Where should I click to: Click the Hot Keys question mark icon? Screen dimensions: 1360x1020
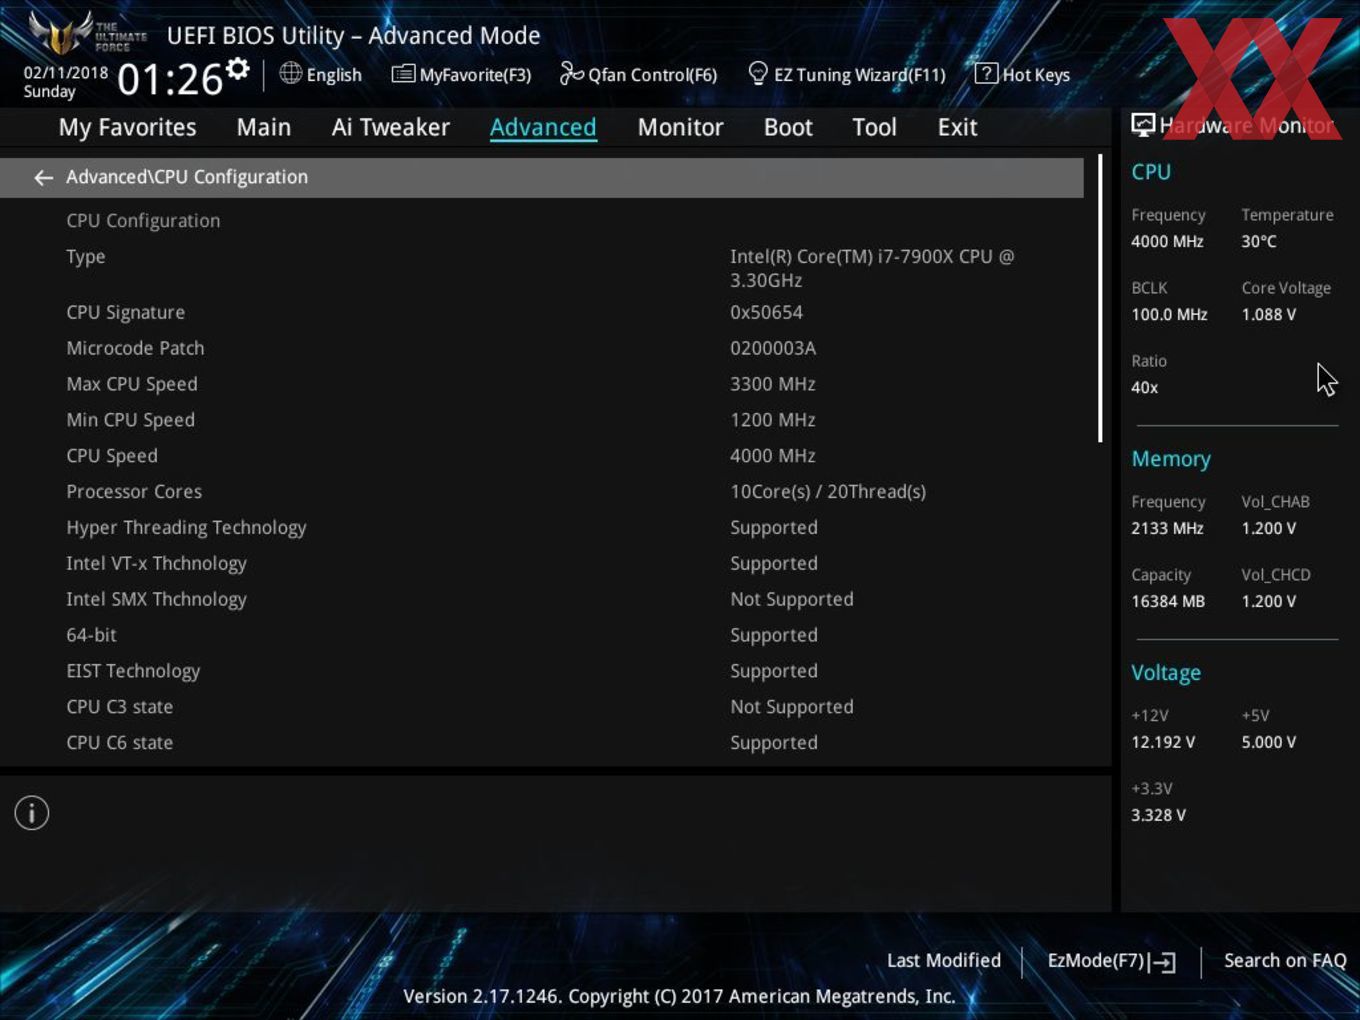pos(986,73)
